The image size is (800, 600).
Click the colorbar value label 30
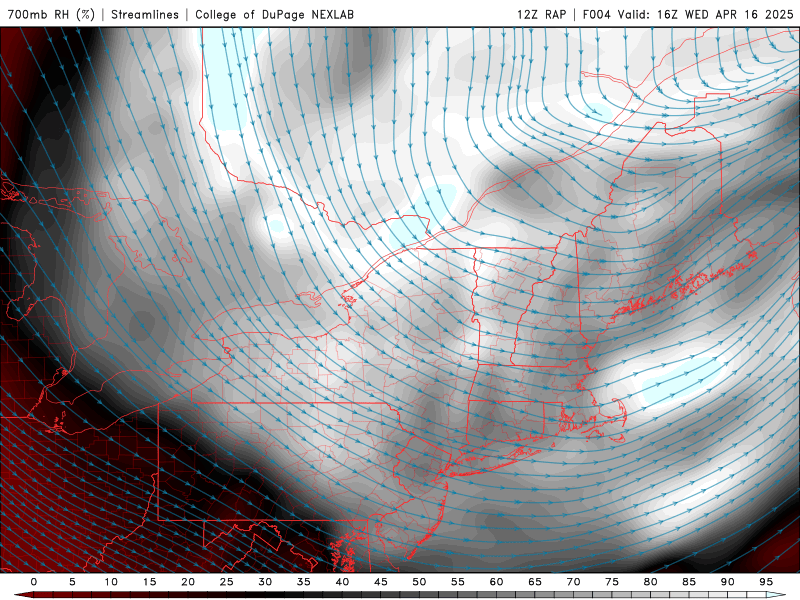(x=265, y=582)
